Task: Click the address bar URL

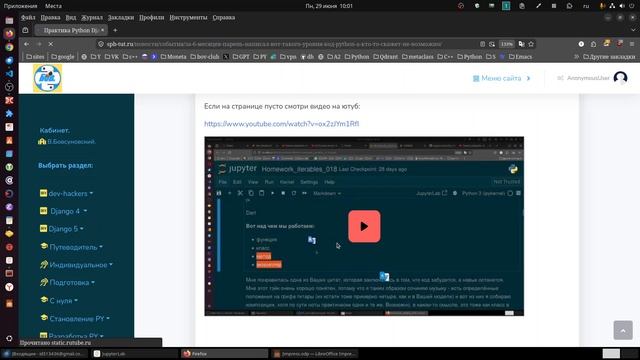Action: [274, 44]
